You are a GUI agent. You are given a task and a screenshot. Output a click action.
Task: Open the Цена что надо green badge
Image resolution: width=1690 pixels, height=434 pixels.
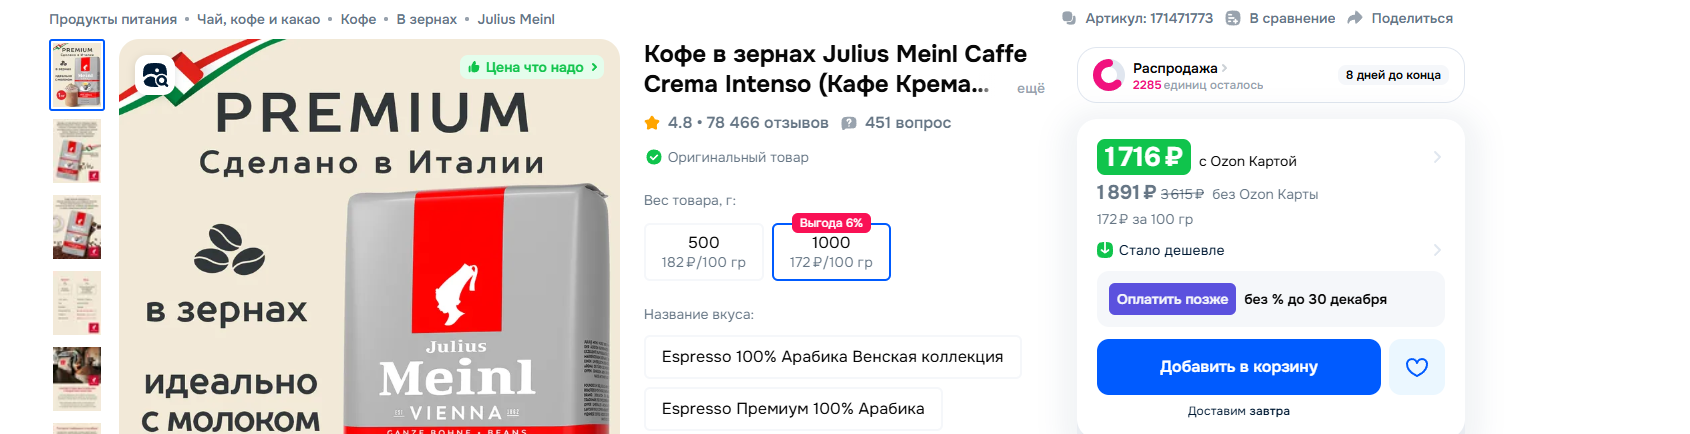533,67
